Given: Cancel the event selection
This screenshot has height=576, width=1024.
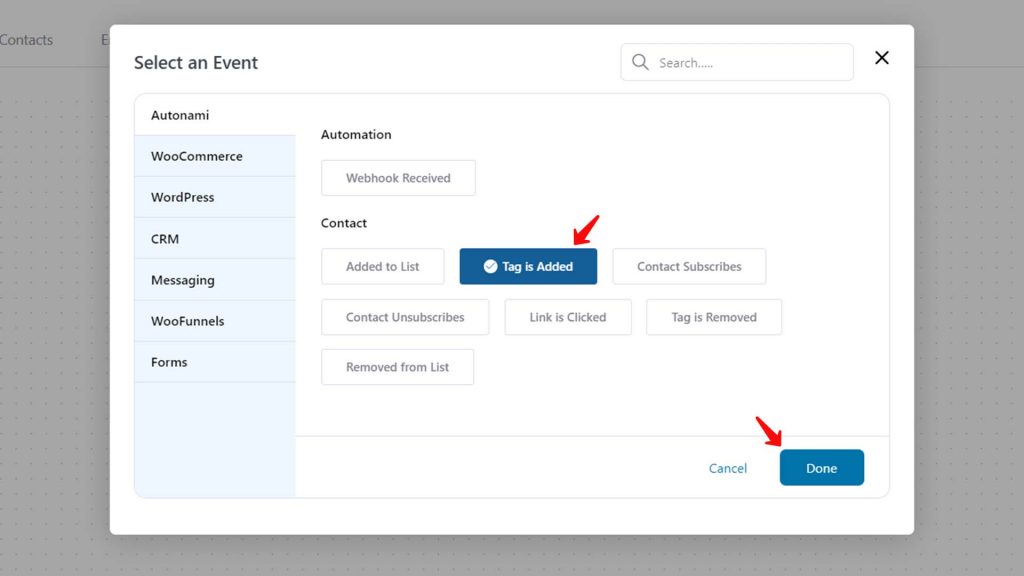Looking at the screenshot, I should [728, 468].
